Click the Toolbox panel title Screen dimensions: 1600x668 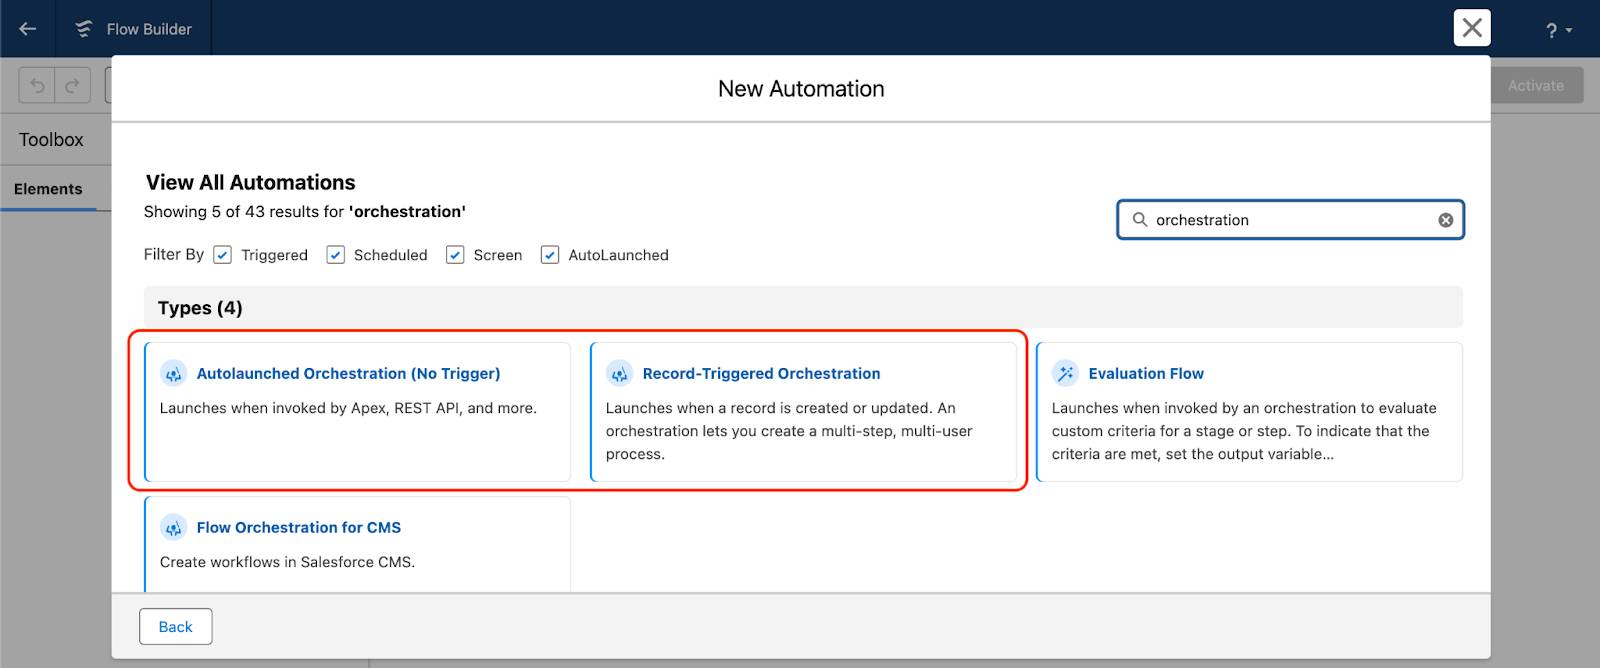[51, 140]
